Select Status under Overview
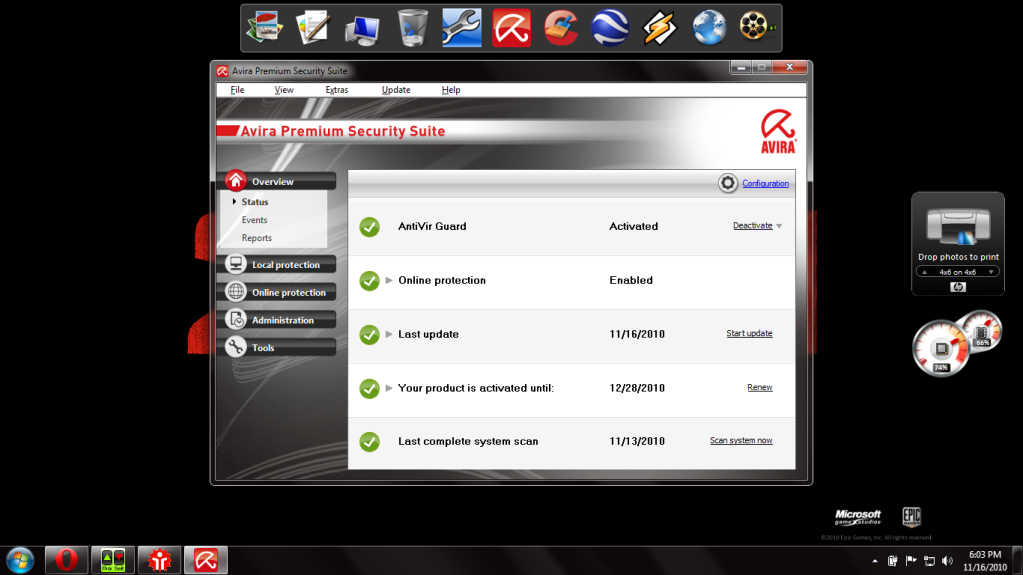The width and height of the screenshot is (1023, 575). point(255,202)
